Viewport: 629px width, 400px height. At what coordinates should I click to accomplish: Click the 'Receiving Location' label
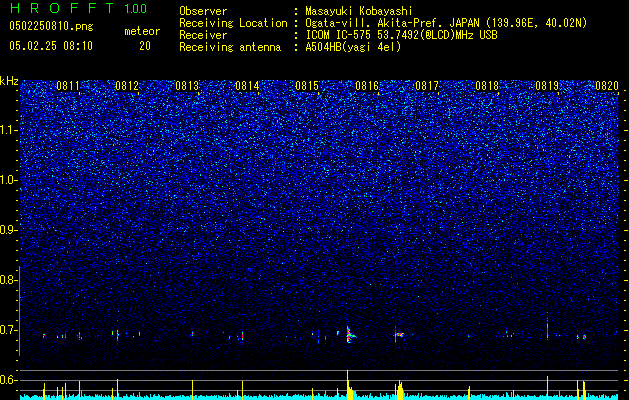tap(233, 23)
